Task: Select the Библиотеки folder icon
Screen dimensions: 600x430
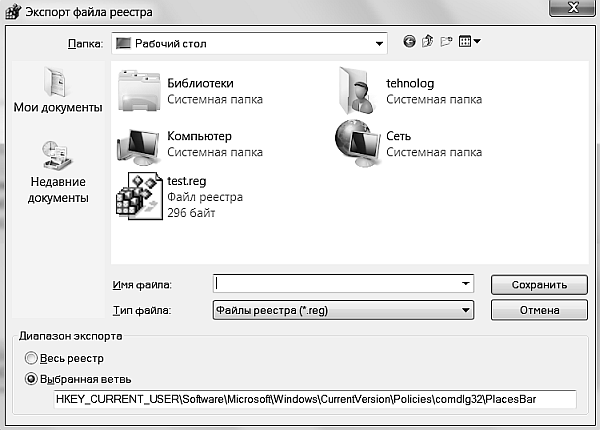Action: (139, 91)
